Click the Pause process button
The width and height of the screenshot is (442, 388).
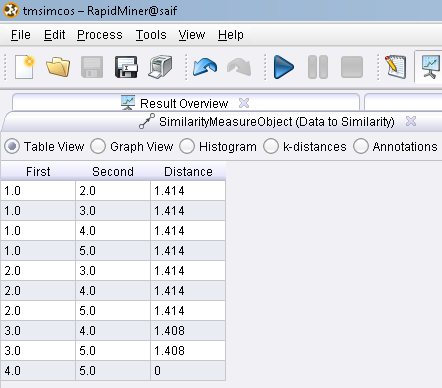pos(318,67)
